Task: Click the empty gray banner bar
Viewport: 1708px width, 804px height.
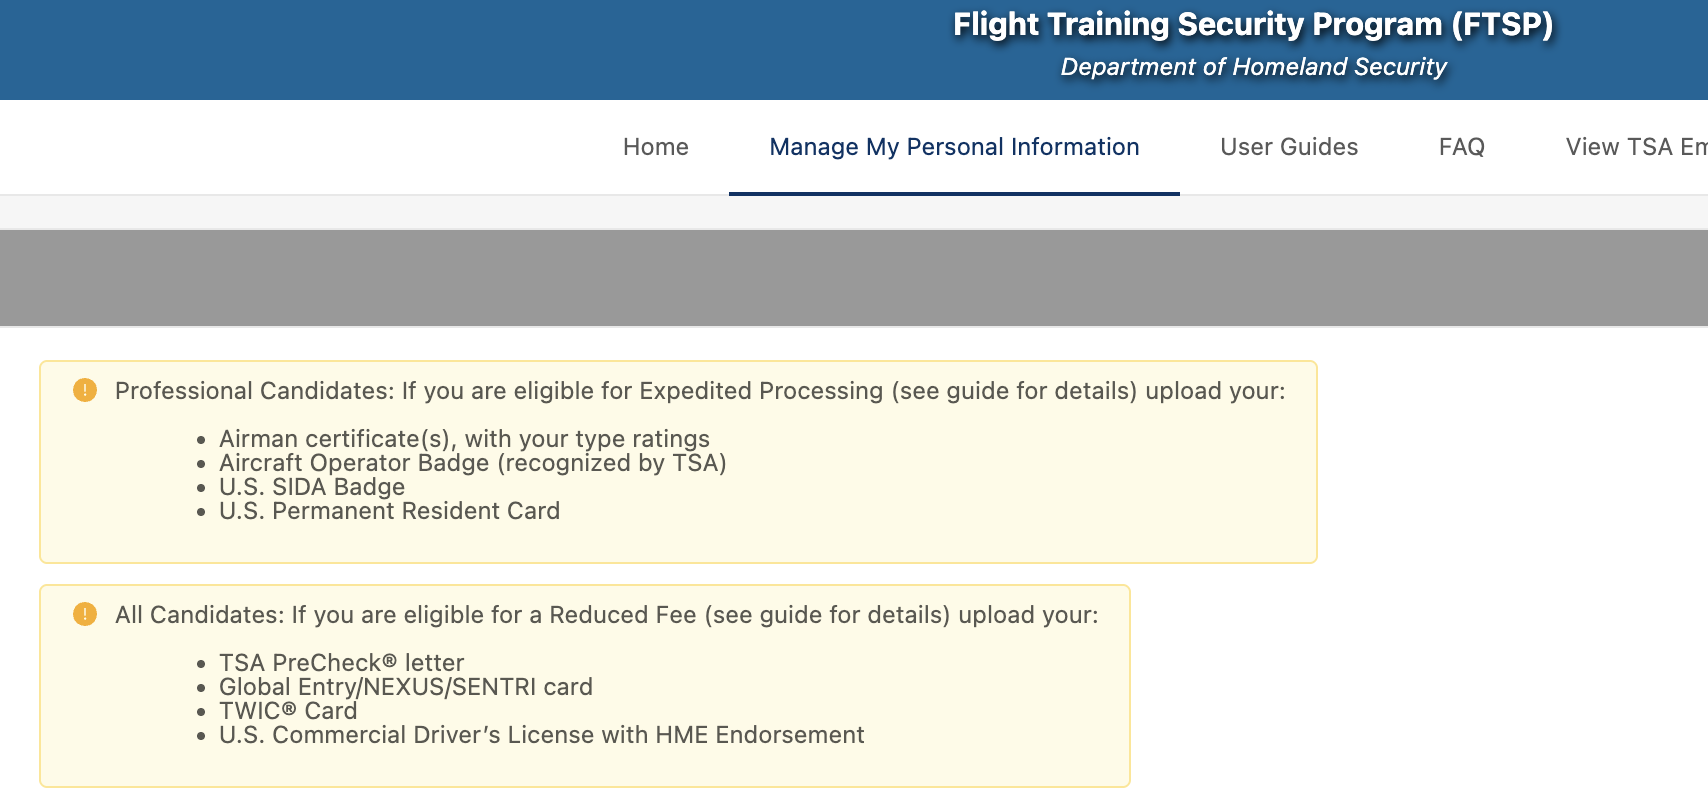Action: (x=854, y=278)
